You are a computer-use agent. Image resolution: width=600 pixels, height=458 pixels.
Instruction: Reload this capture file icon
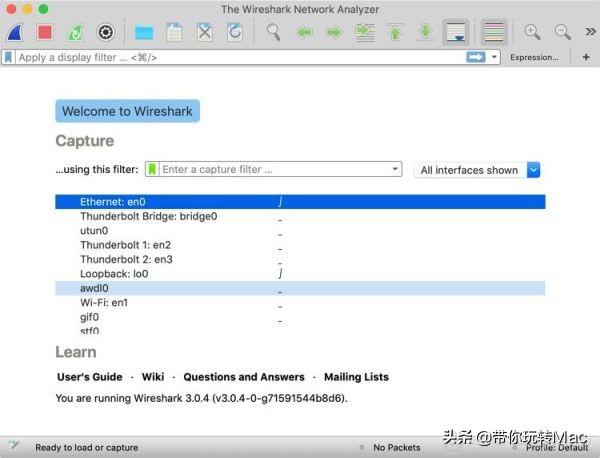(x=235, y=32)
